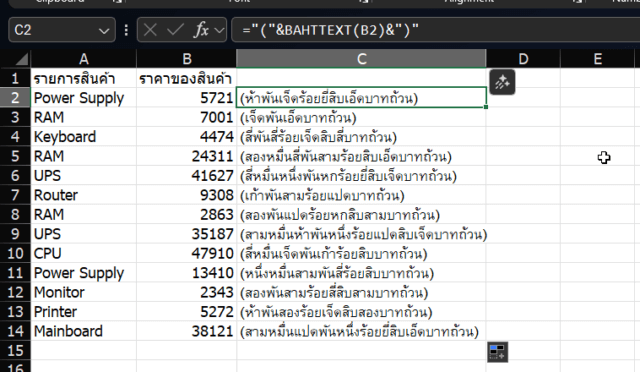Open the Auto Fill Options icon
The width and height of the screenshot is (640, 372).
click(x=498, y=352)
